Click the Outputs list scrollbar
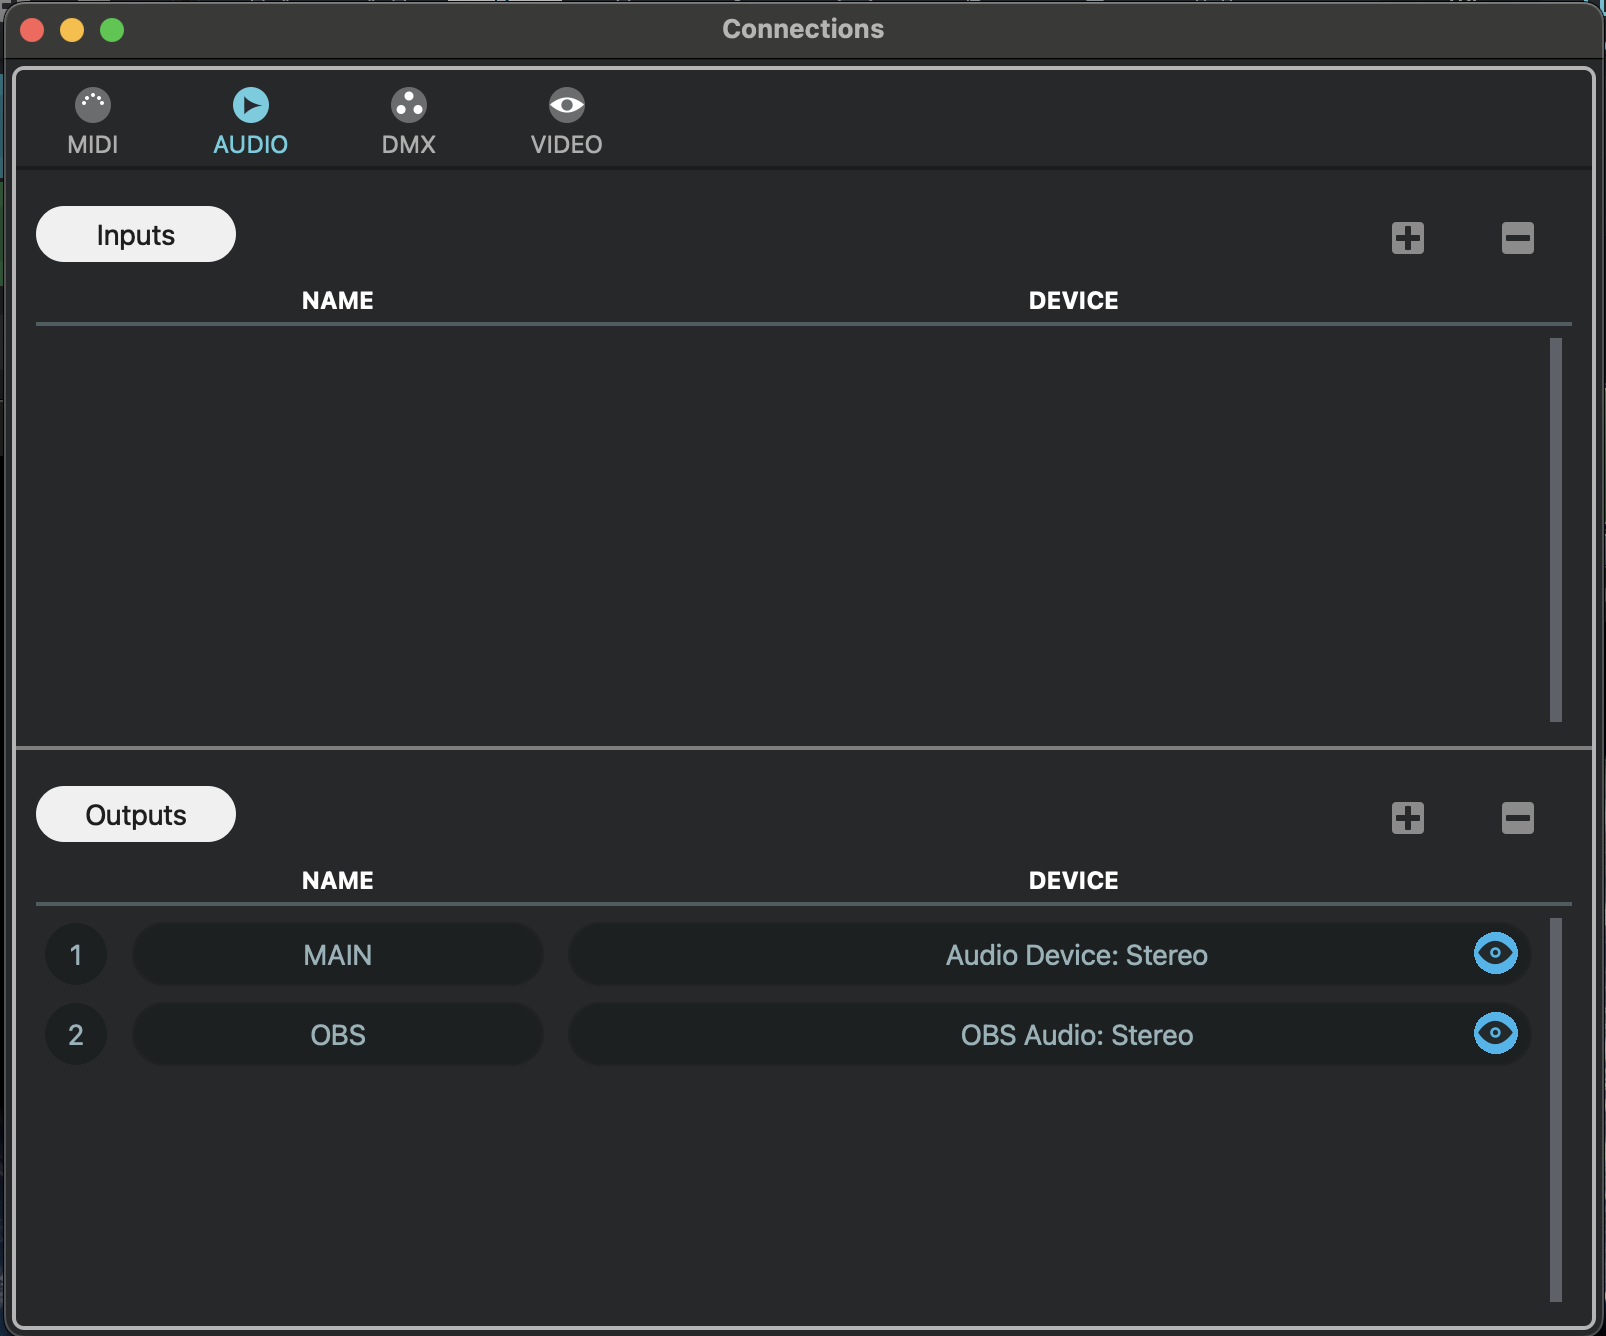This screenshot has height=1336, width=1606. coord(1555,1110)
